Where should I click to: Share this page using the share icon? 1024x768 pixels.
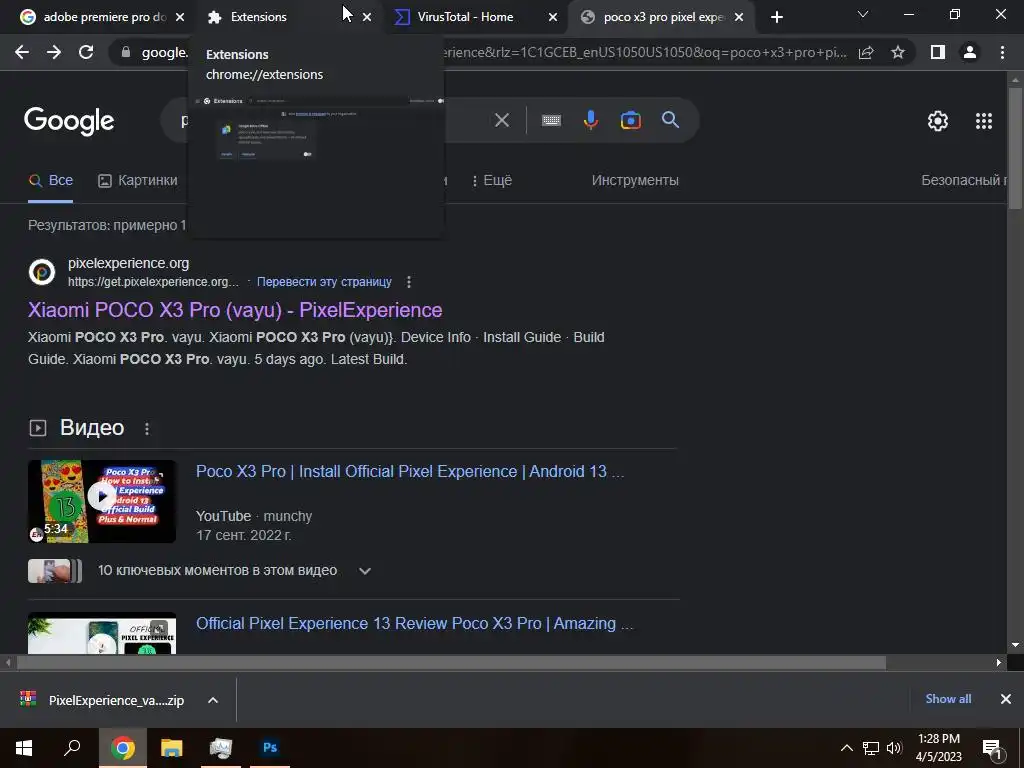(866, 52)
